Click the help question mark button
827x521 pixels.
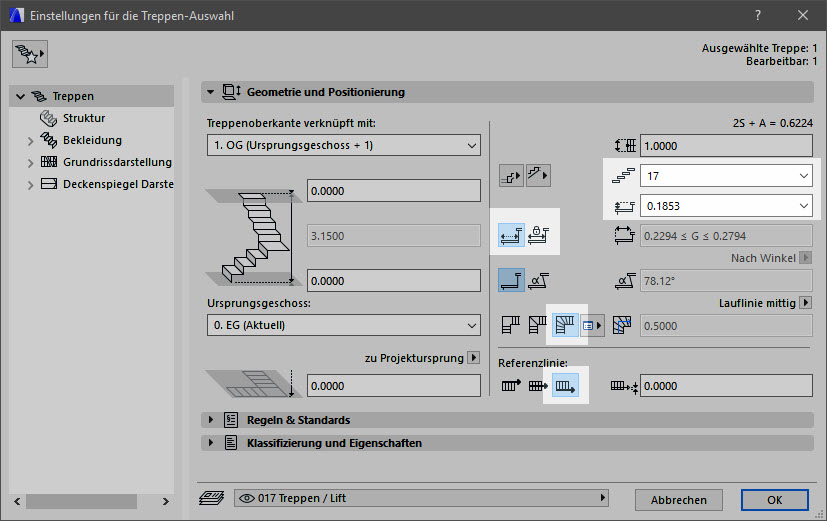(x=758, y=15)
